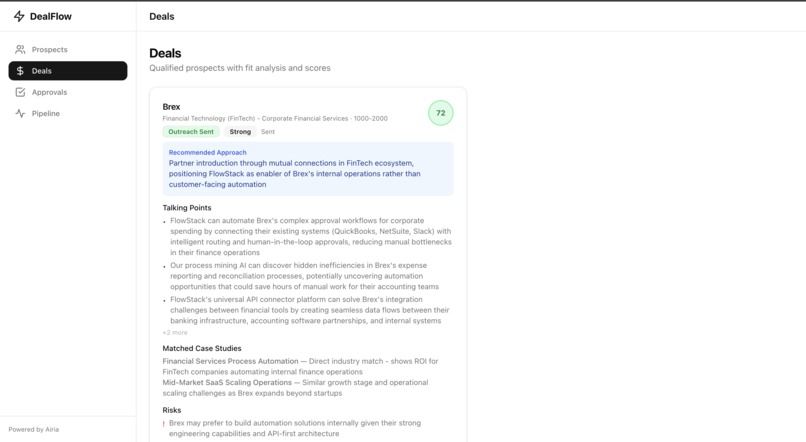Click the Recommended Approach heading
Viewport: 806px width, 442px height.
coord(208,152)
